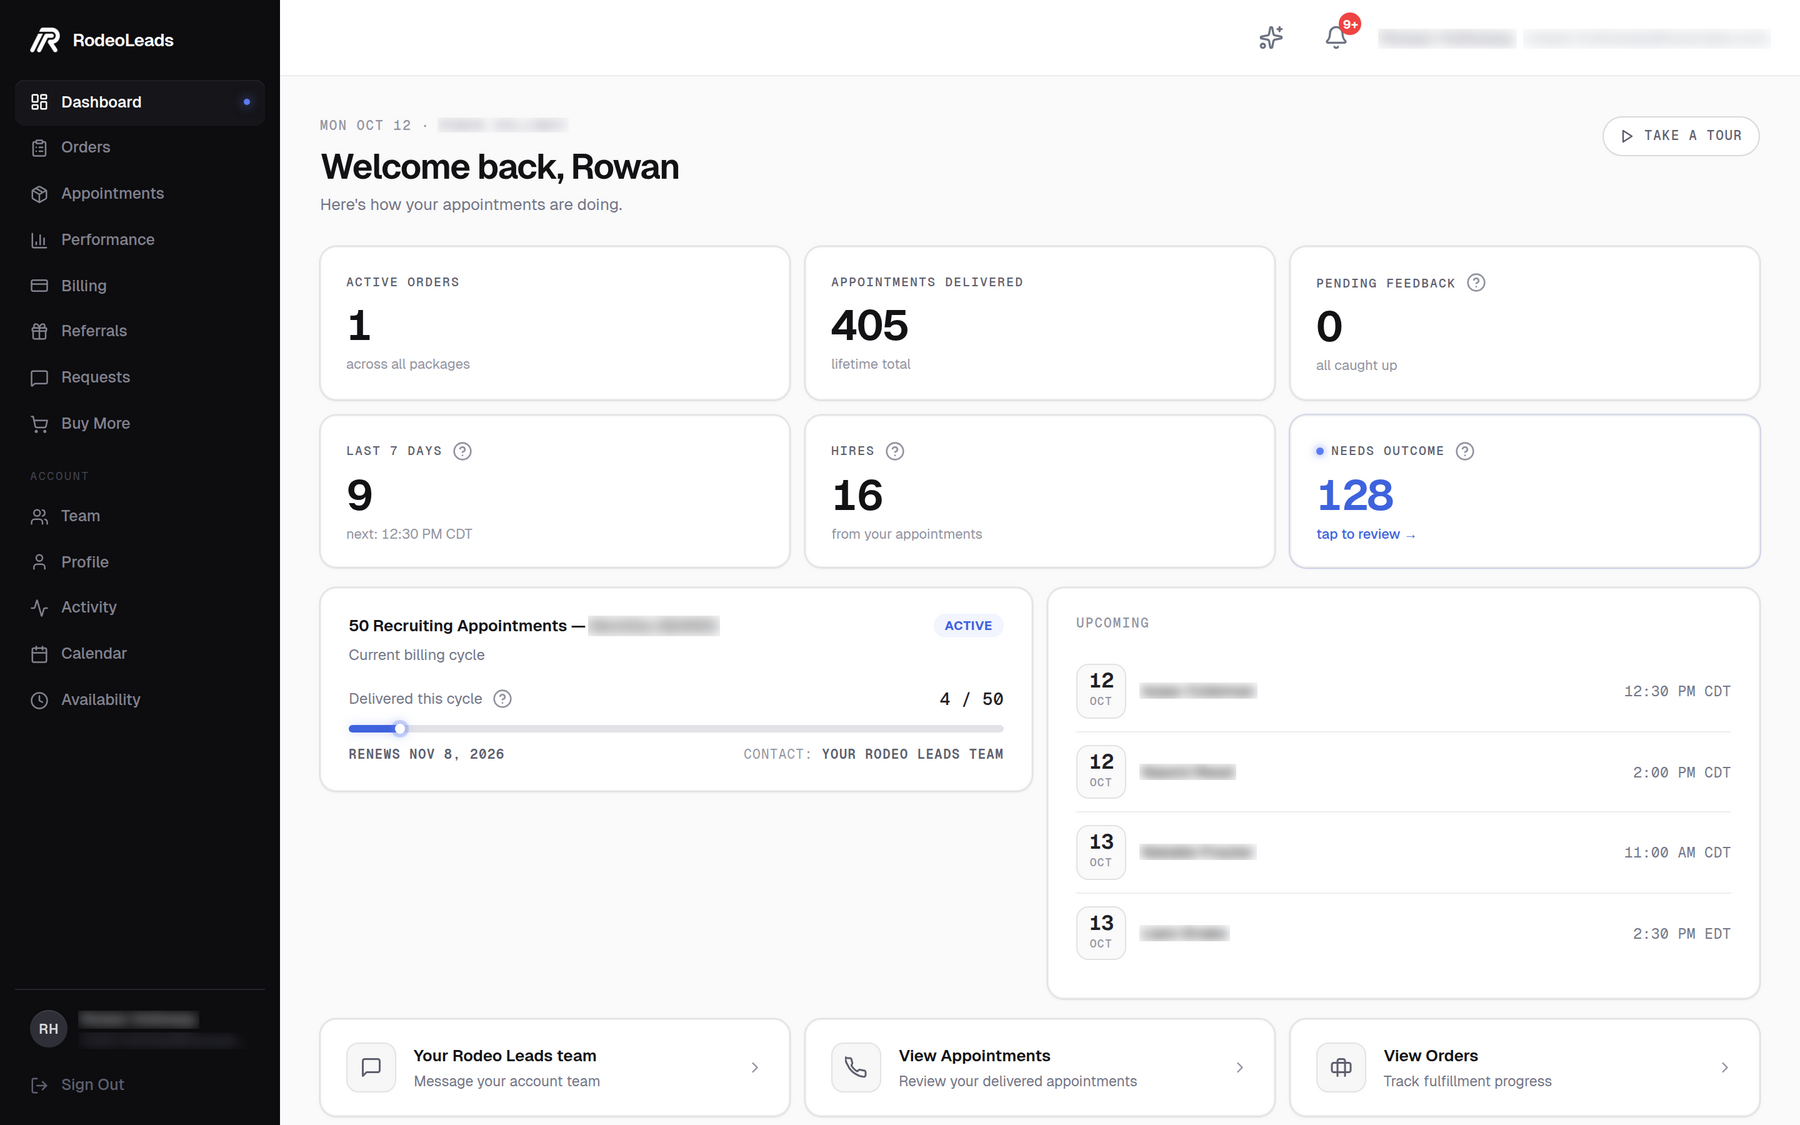
Task: Open the 11:00 AM CDT appointment row
Action: [x=1403, y=852]
